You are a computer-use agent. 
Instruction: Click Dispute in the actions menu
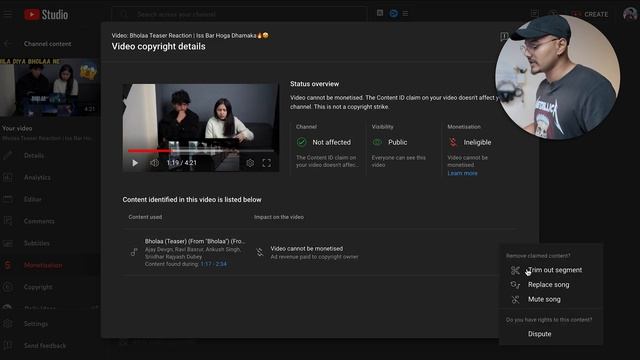pos(539,333)
